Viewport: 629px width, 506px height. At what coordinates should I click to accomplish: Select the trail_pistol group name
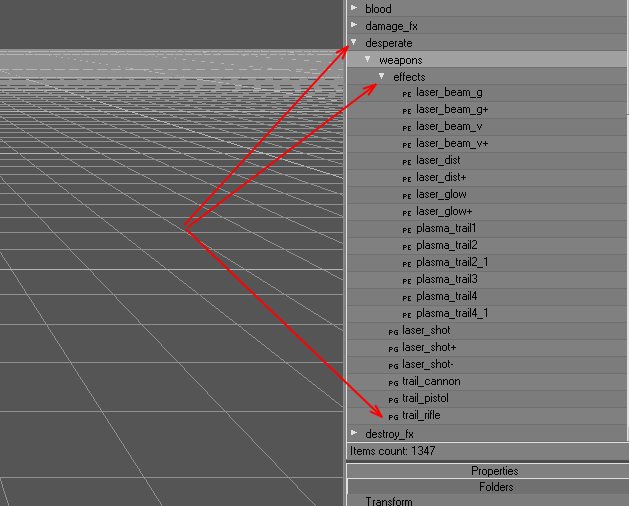click(425, 398)
